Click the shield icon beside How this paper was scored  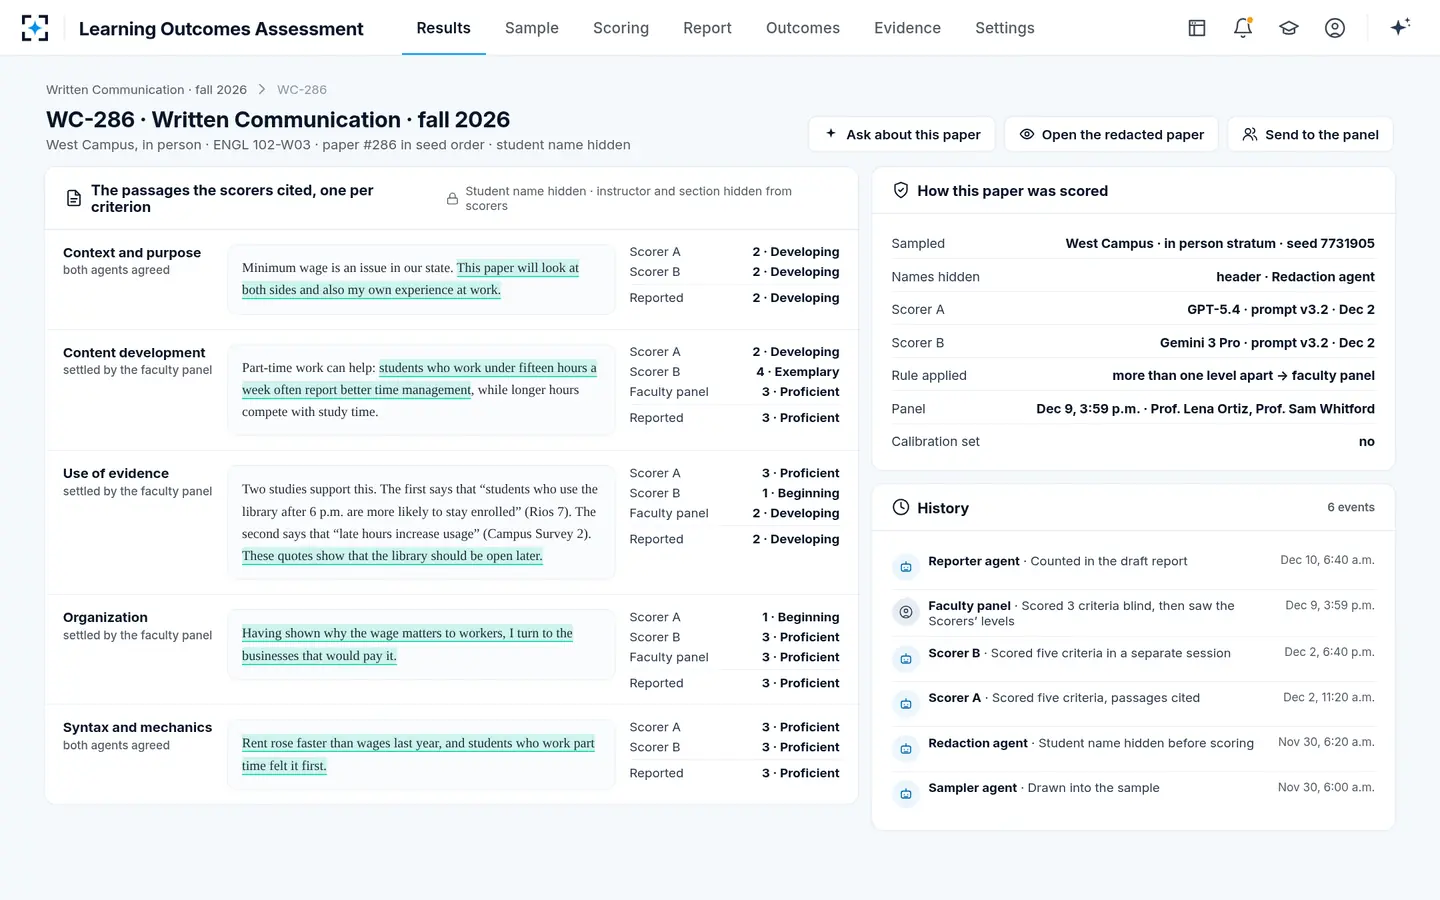900,190
